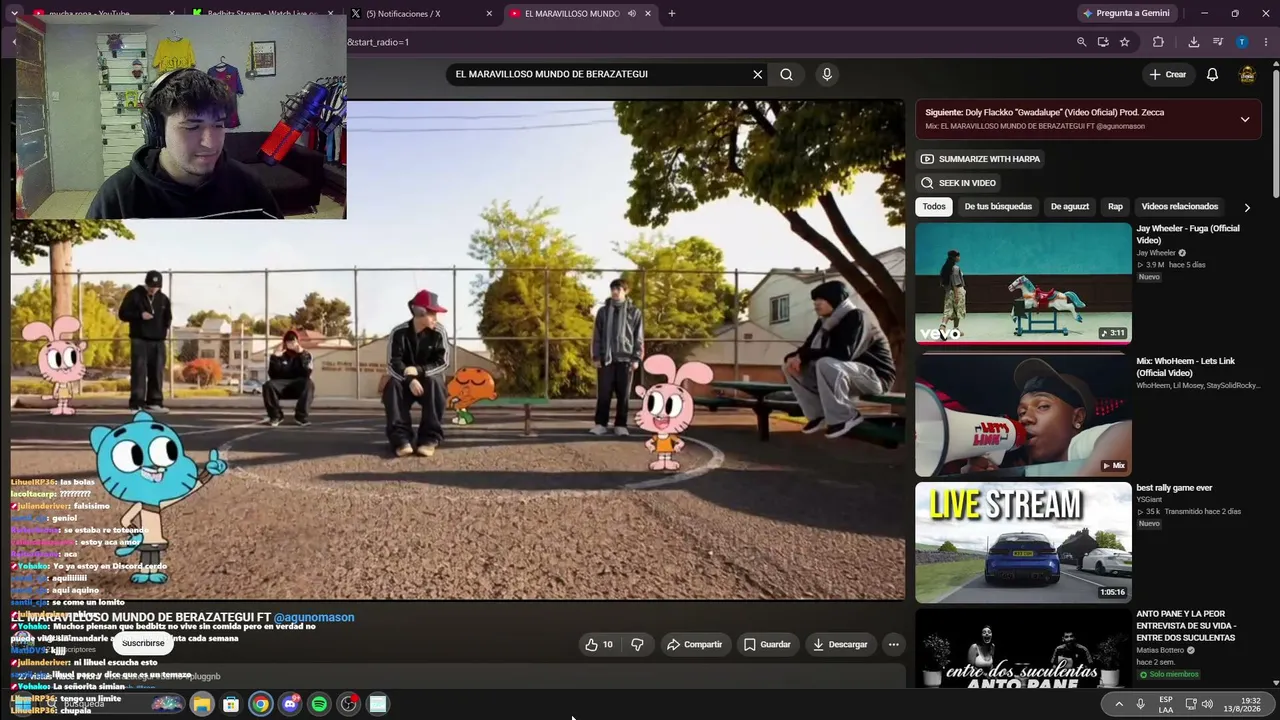Subscribe with the Suscribirse button
Image resolution: width=1280 pixels, height=720 pixels.
143,644
